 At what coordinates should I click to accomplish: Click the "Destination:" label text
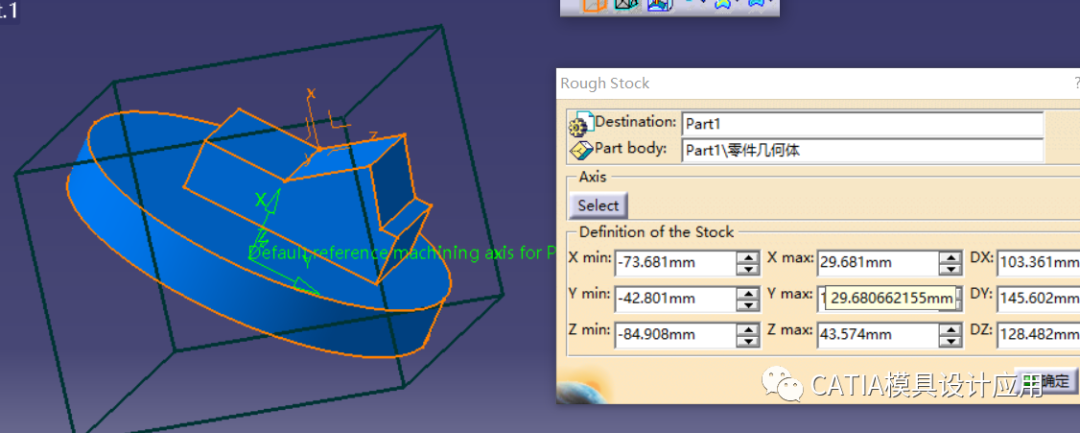(x=636, y=121)
